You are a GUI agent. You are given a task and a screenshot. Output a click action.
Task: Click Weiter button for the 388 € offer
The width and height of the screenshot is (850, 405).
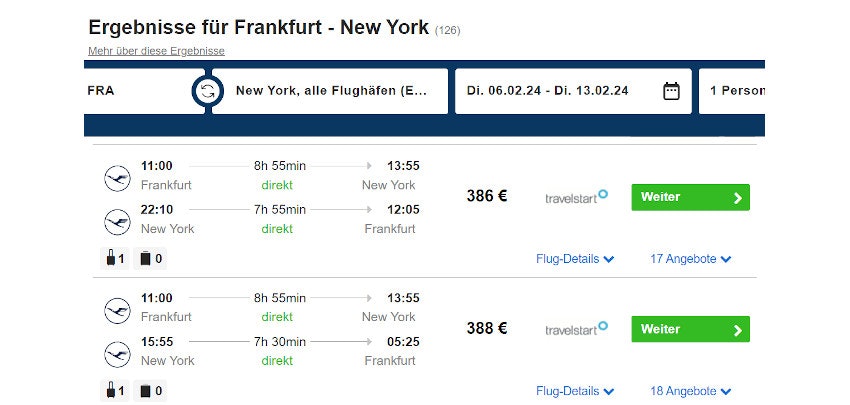tap(690, 329)
